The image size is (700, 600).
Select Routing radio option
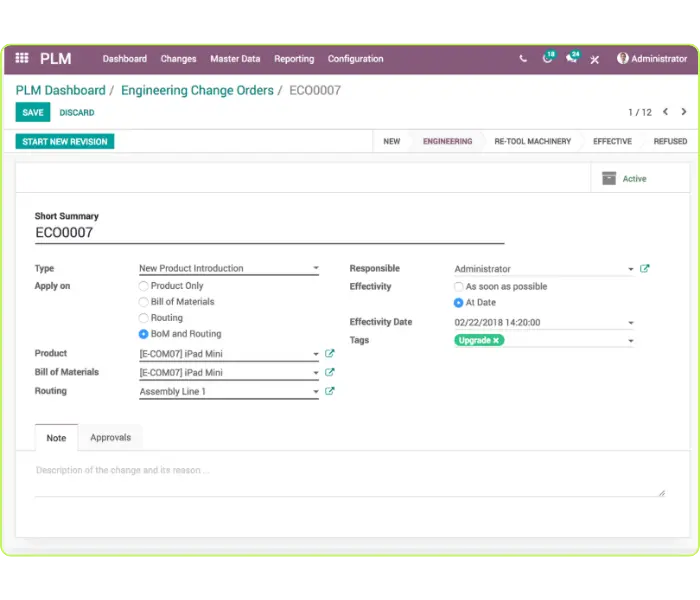(x=143, y=318)
